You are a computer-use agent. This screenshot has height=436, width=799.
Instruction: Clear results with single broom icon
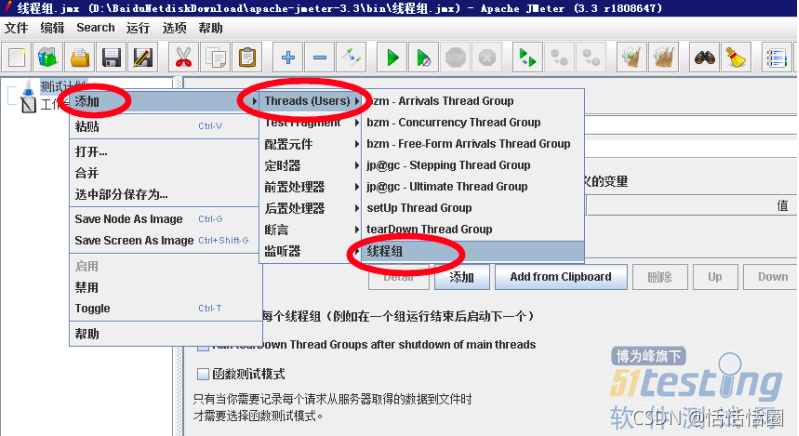tap(632, 58)
